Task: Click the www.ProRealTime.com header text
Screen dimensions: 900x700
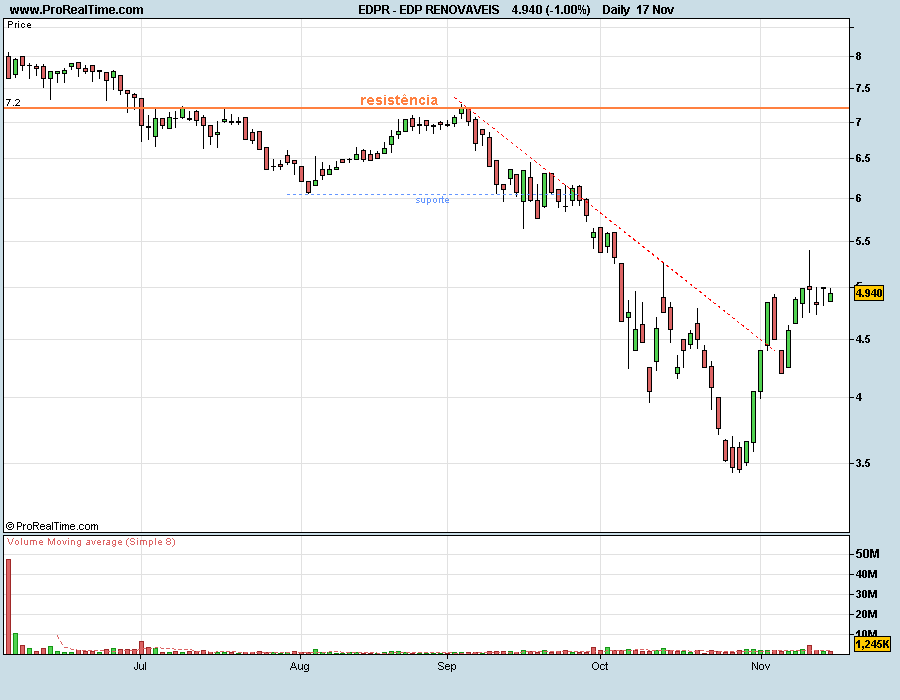Action: 76,10
